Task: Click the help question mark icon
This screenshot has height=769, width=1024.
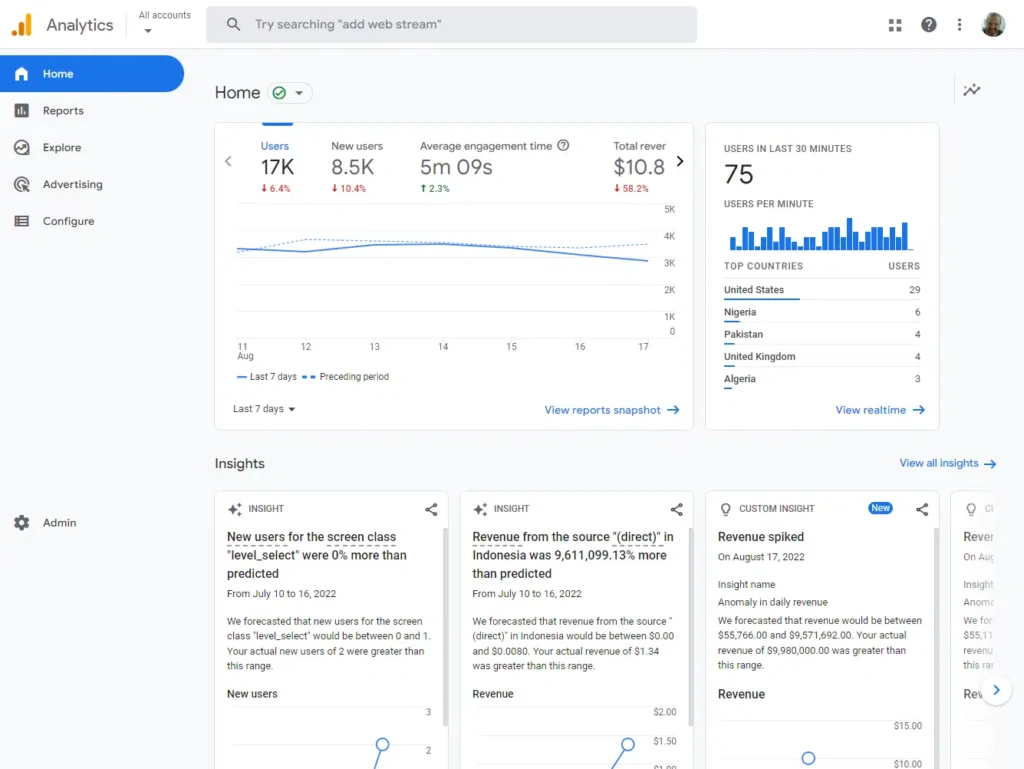Action: 929,25
